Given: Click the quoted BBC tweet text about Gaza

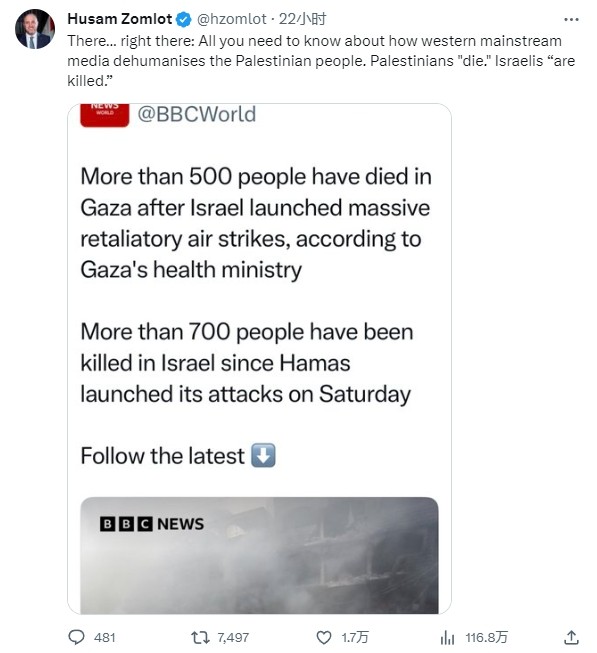Looking at the screenshot, I should 256,223.
